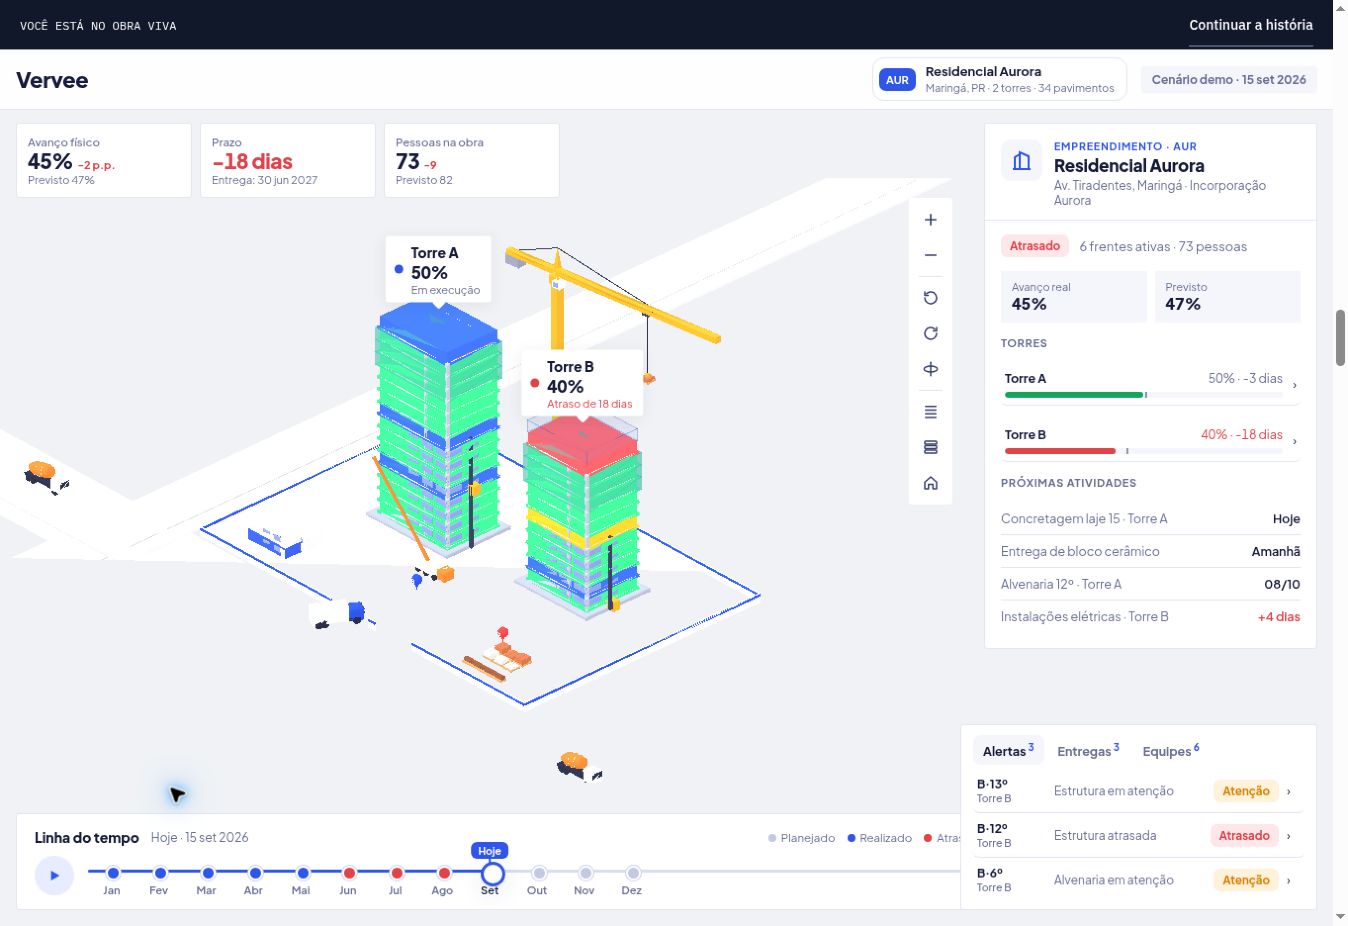Rotate view clockwise

click(930, 334)
